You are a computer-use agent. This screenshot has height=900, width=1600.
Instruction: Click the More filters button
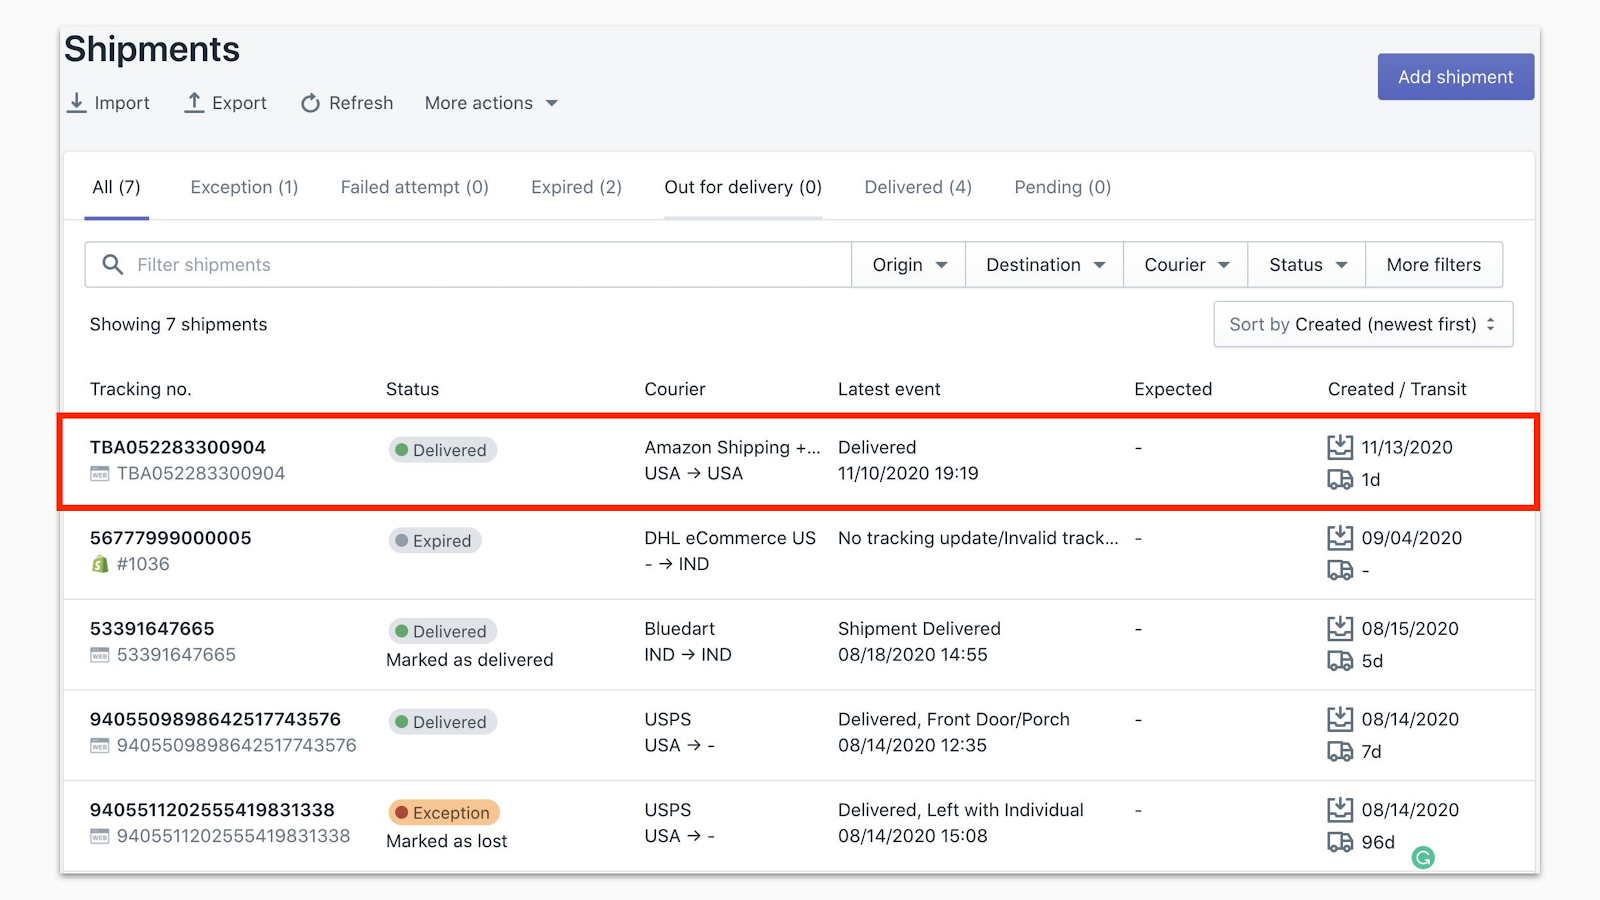[x=1433, y=265]
